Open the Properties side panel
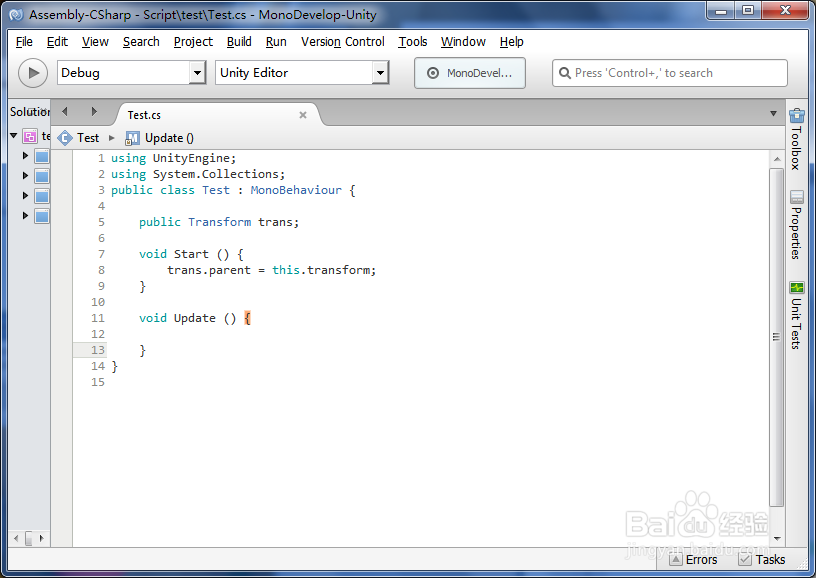The image size is (816, 578). tap(796, 224)
